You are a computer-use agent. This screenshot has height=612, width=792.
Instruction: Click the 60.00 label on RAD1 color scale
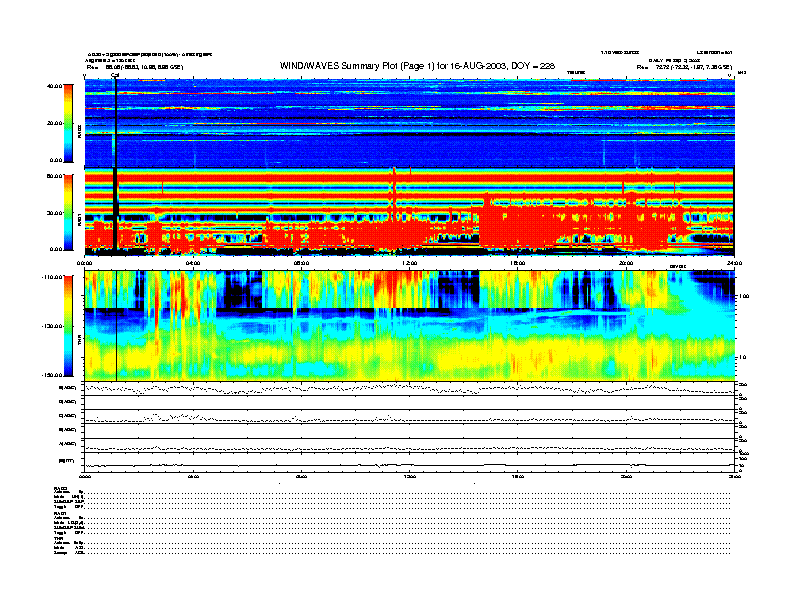coord(54,176)
